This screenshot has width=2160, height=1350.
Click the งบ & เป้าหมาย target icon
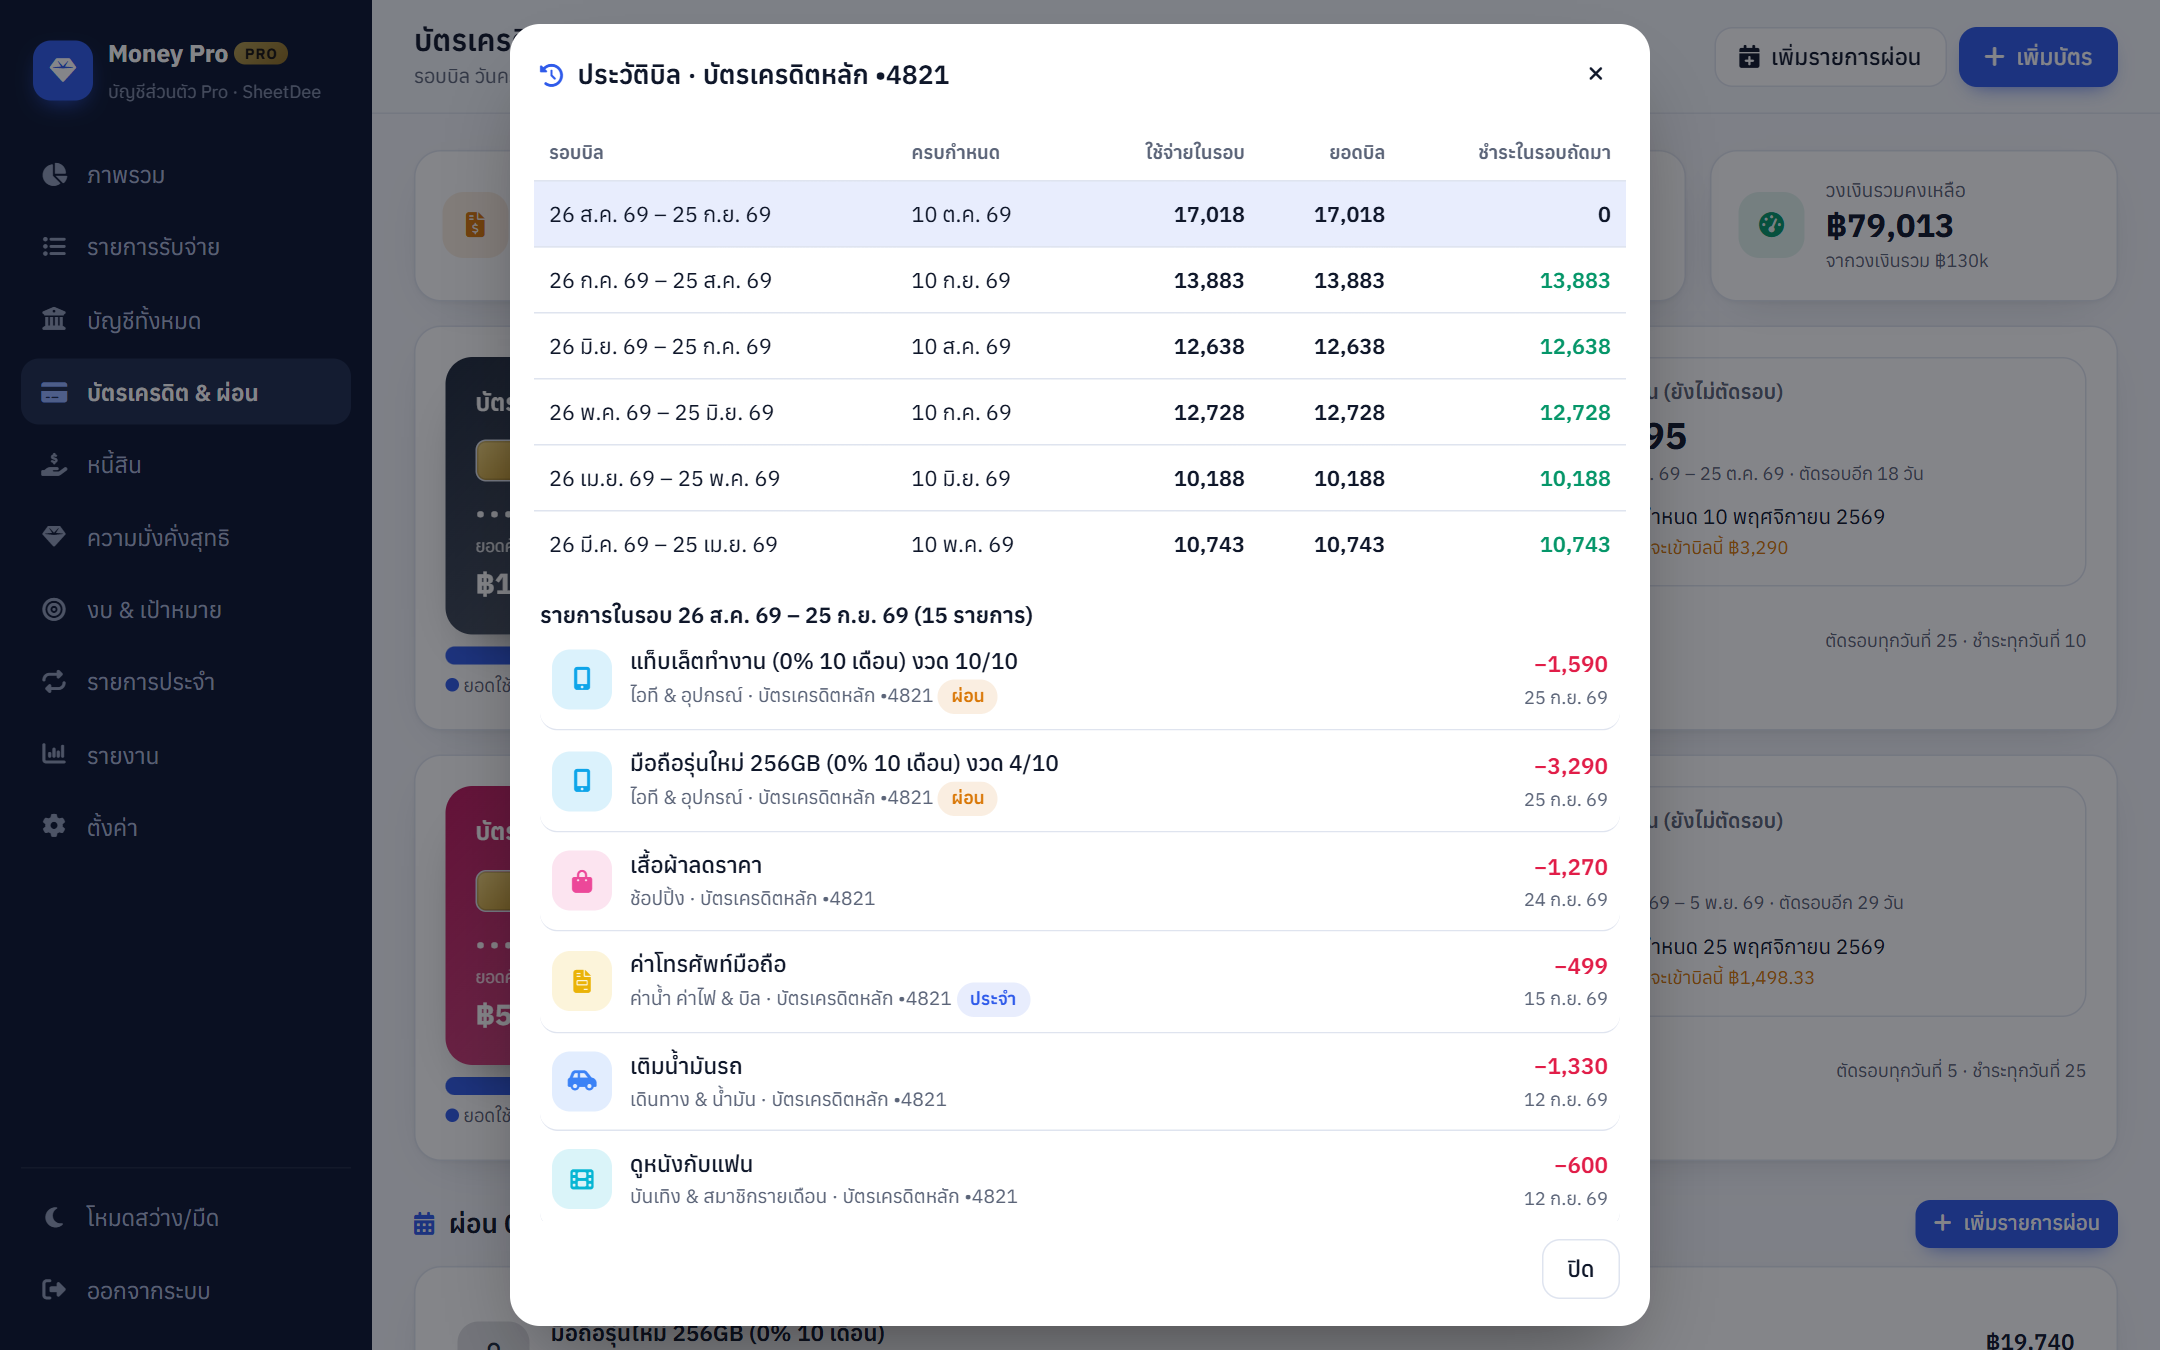(54, 609)
